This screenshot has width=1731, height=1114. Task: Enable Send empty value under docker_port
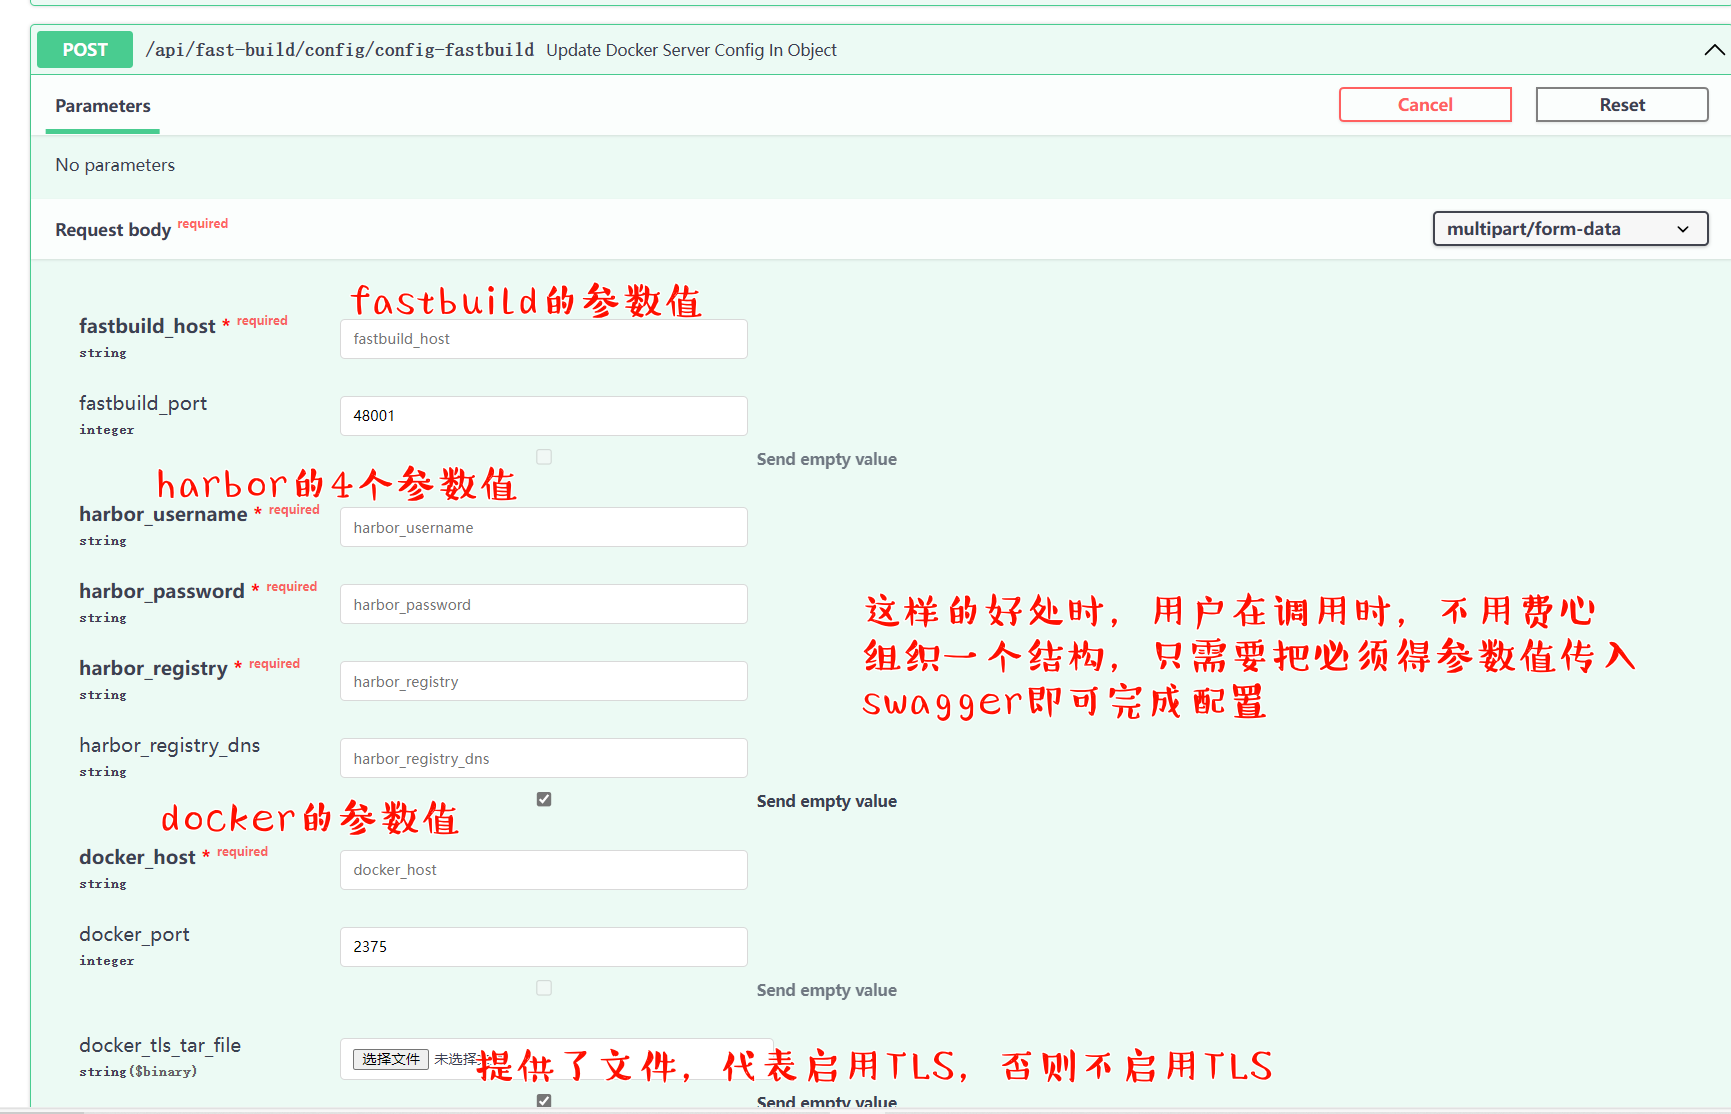(x=544, y=988)
